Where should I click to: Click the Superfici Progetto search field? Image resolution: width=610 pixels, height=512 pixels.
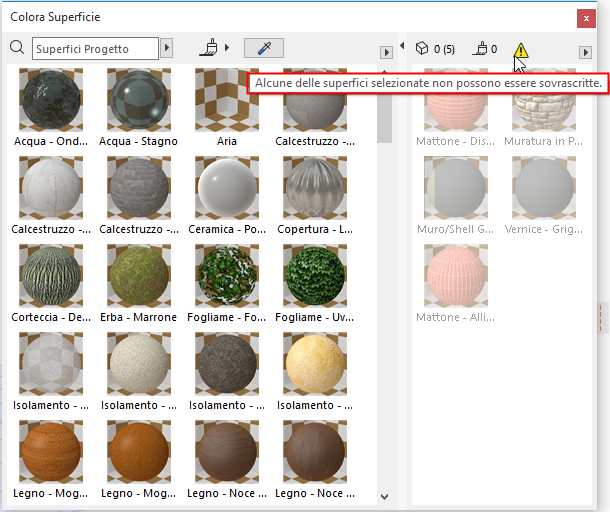click(94, 48)
